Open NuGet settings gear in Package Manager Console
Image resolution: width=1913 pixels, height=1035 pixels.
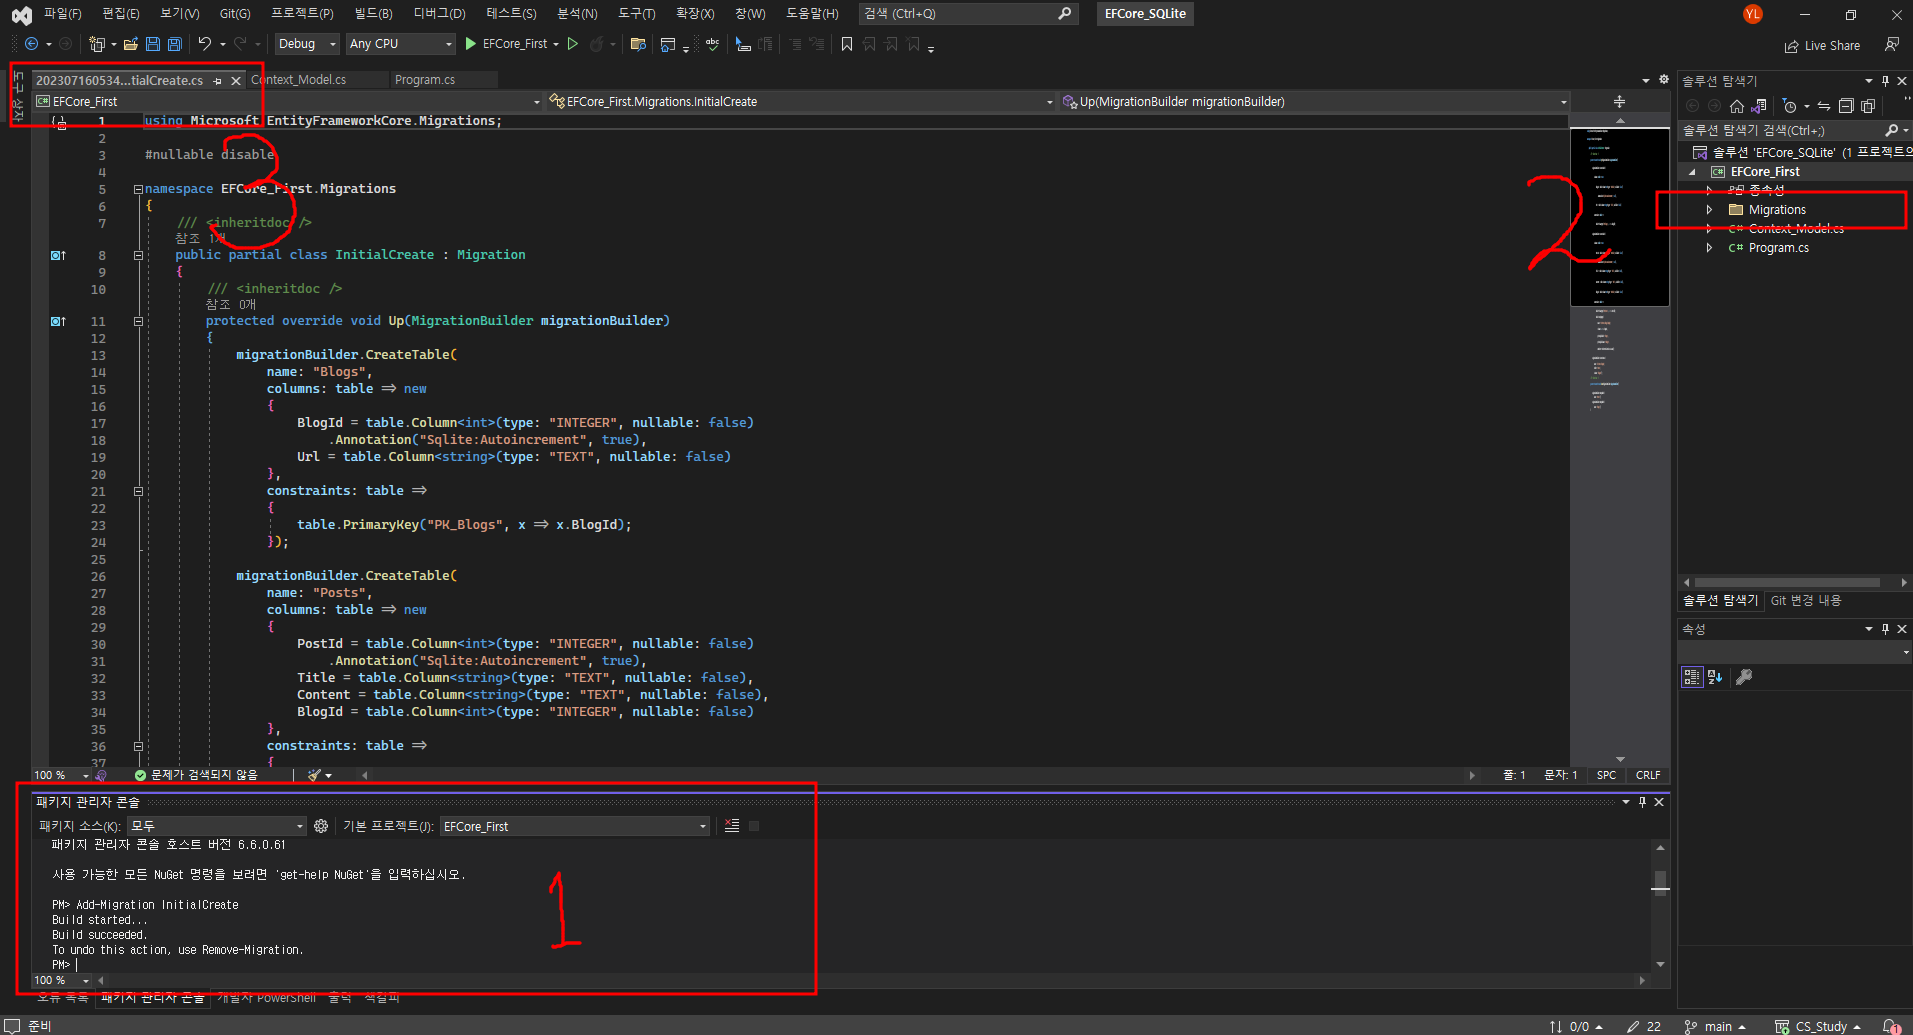click(321, 826)
